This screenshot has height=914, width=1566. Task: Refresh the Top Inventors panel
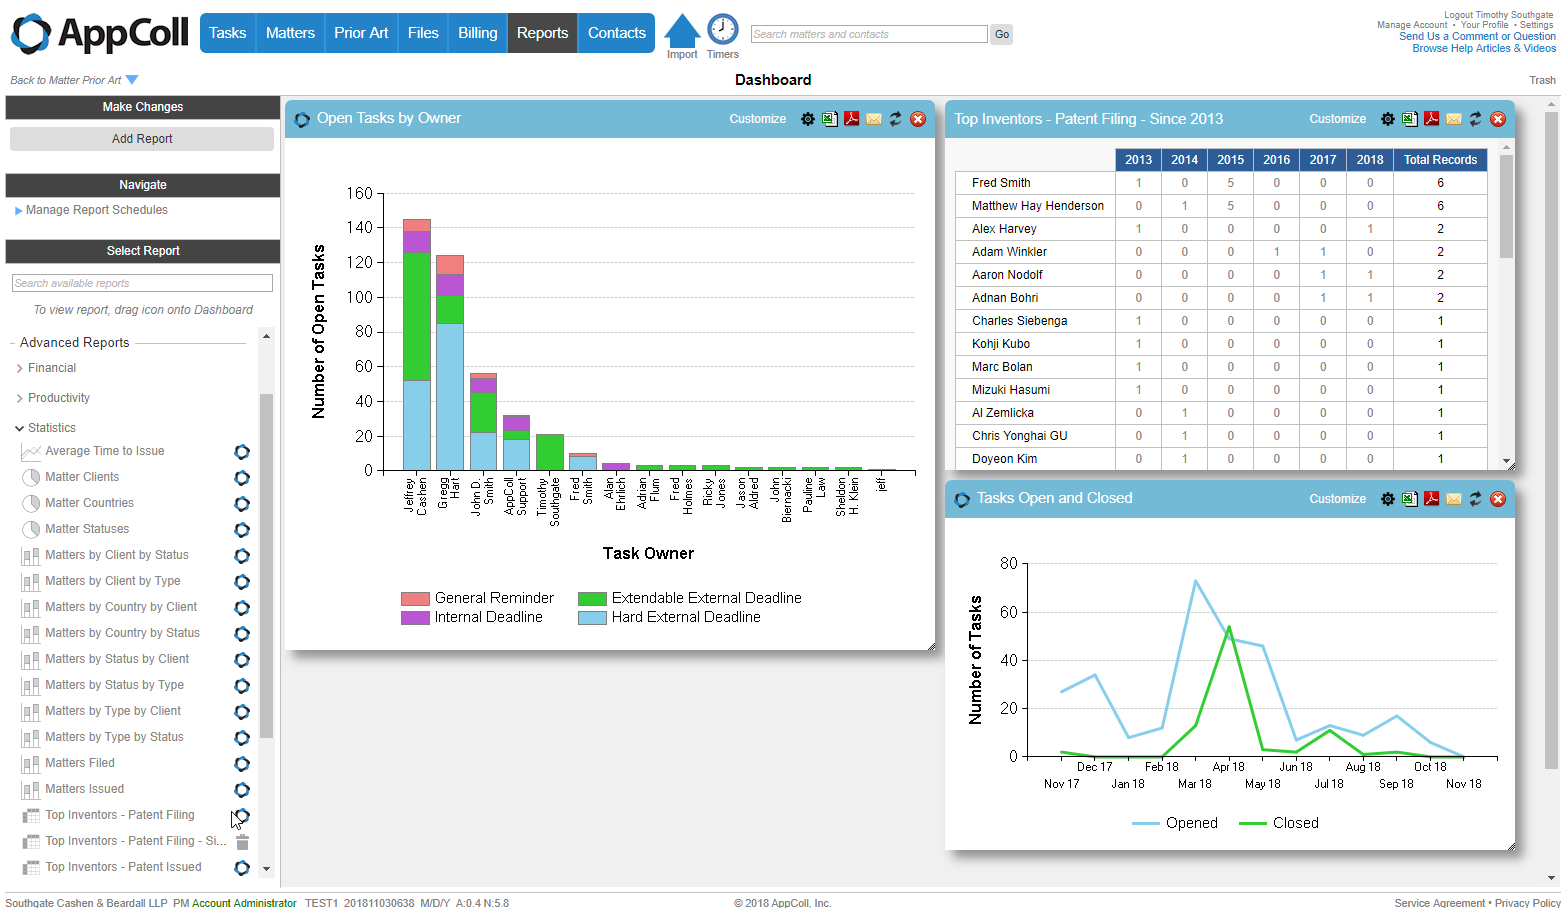click(x=1476, y=119)
